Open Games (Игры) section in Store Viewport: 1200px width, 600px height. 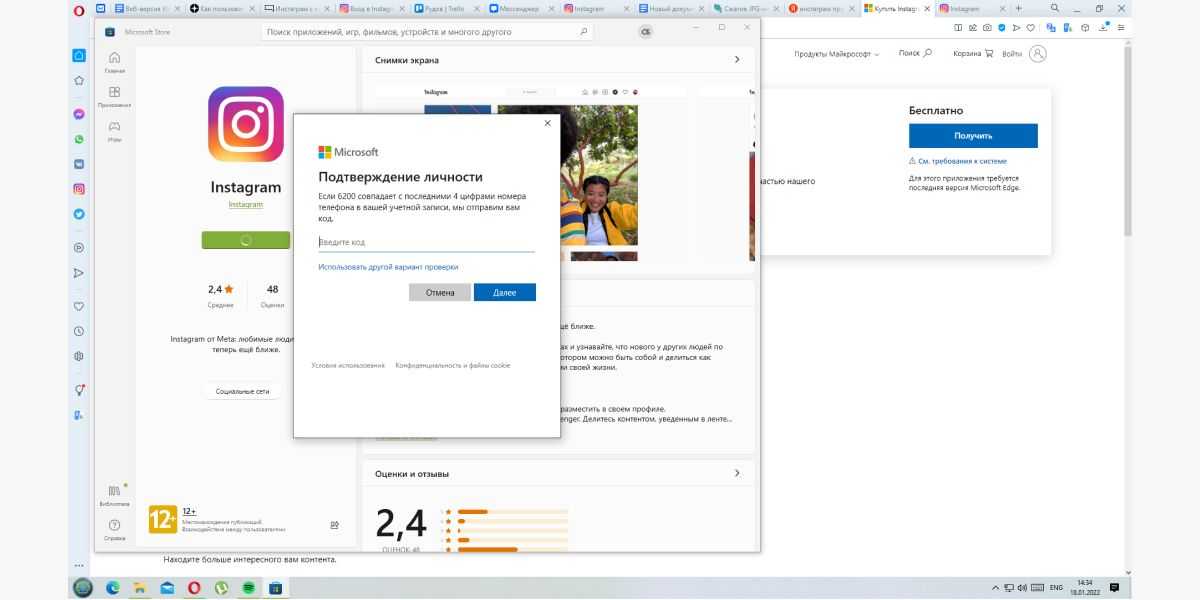coord(114,131)
